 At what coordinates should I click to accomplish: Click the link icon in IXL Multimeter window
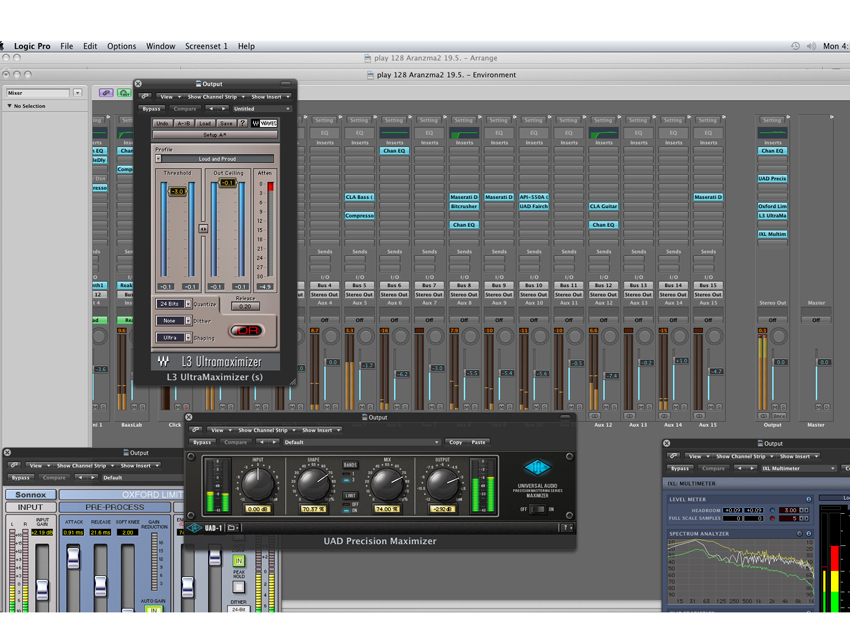(674, 456)
